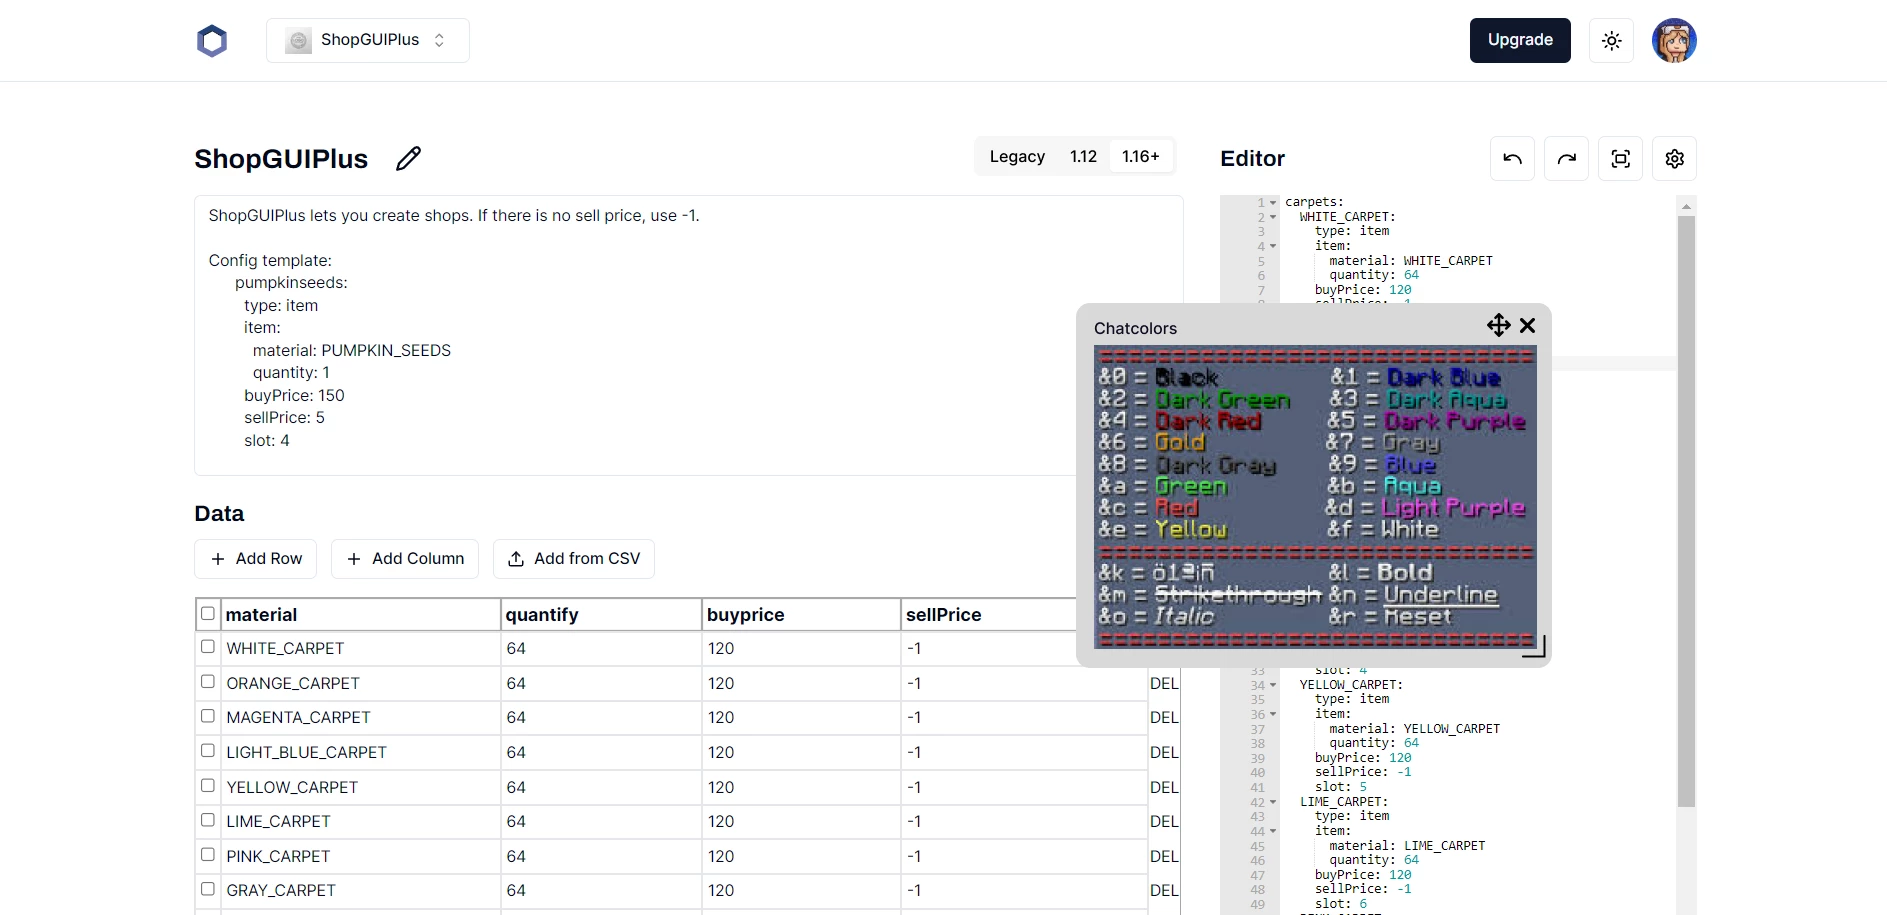The width and height of the screenshot is (1887, 915).
Task: Toggle light/dark theme with the sun icon
Action: [1611, 40]
